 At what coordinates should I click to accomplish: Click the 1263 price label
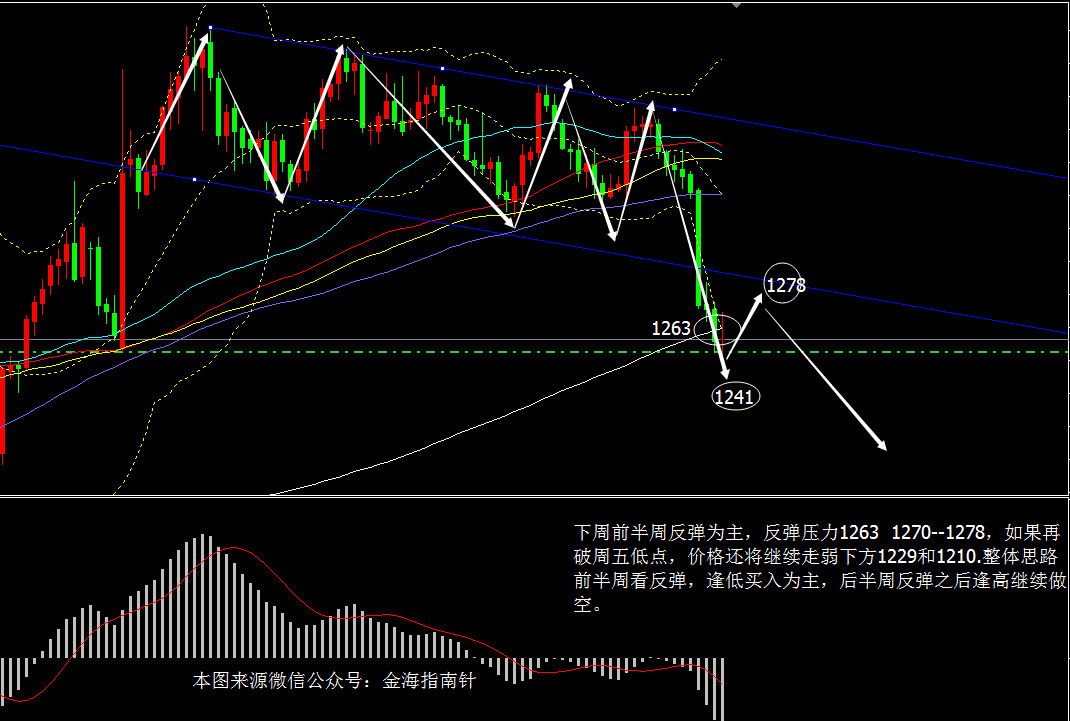pyautogui.click(x=671, y=328)
